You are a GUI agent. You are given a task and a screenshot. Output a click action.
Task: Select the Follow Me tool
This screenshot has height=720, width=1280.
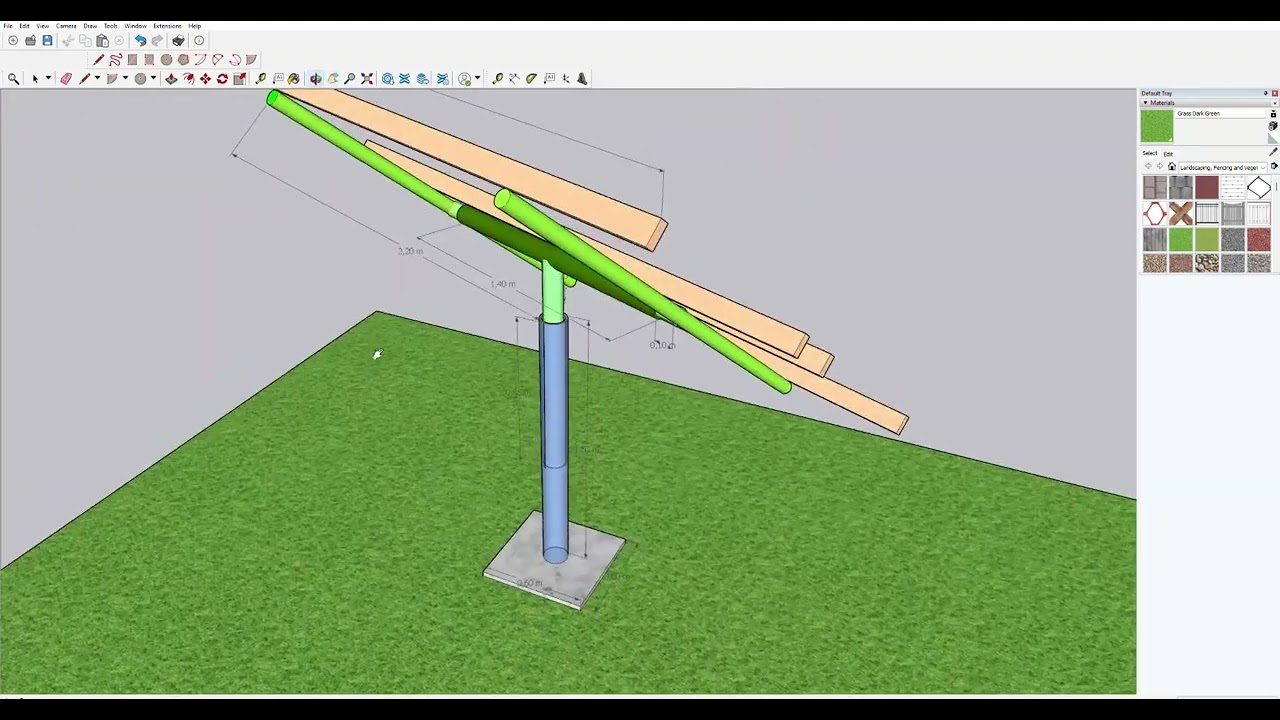point(188,78)
